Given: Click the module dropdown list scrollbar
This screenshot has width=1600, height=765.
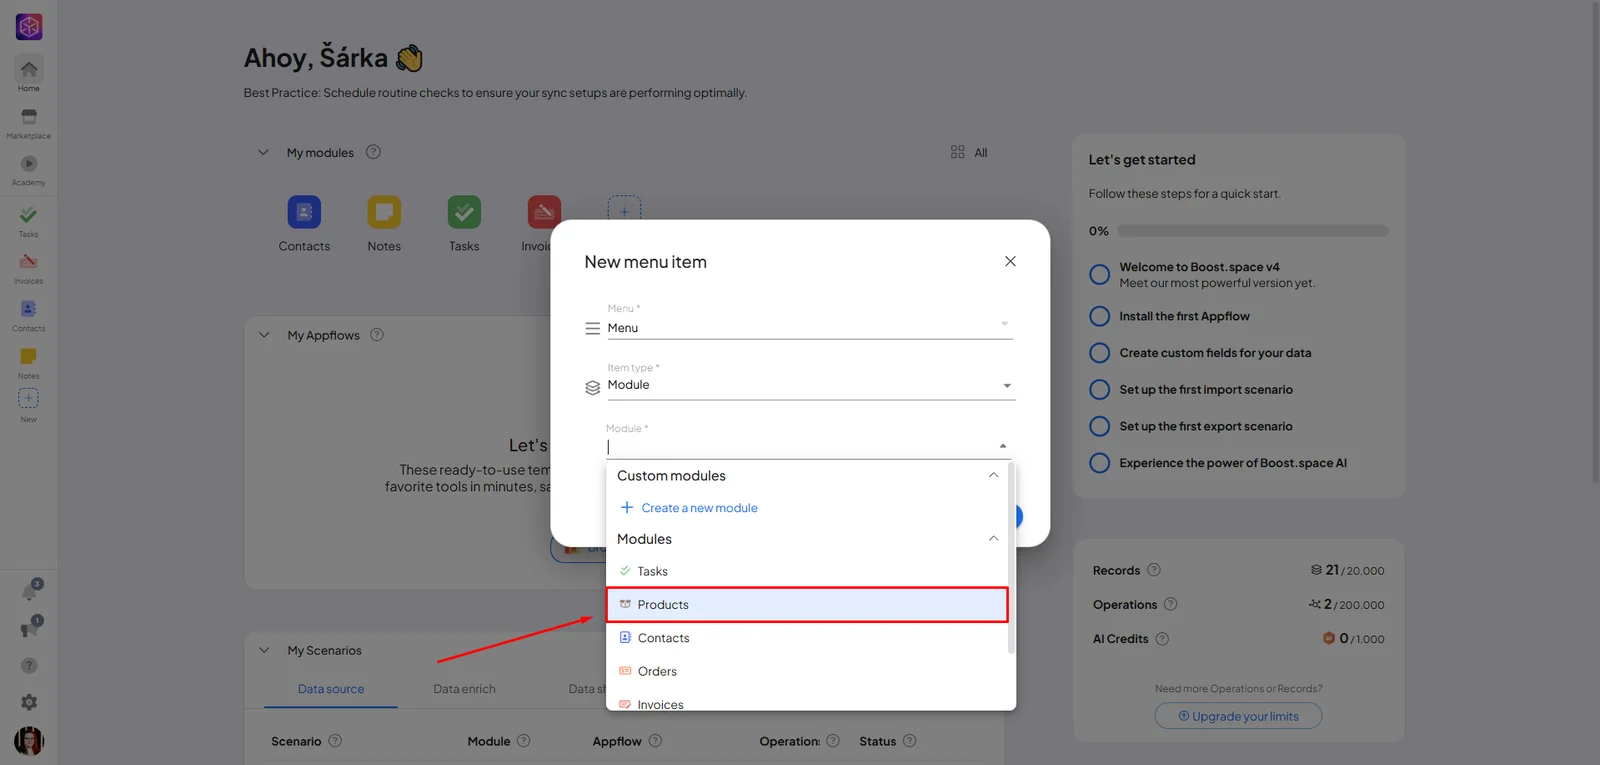Looking at the screenshot, I should point(1011,558).
